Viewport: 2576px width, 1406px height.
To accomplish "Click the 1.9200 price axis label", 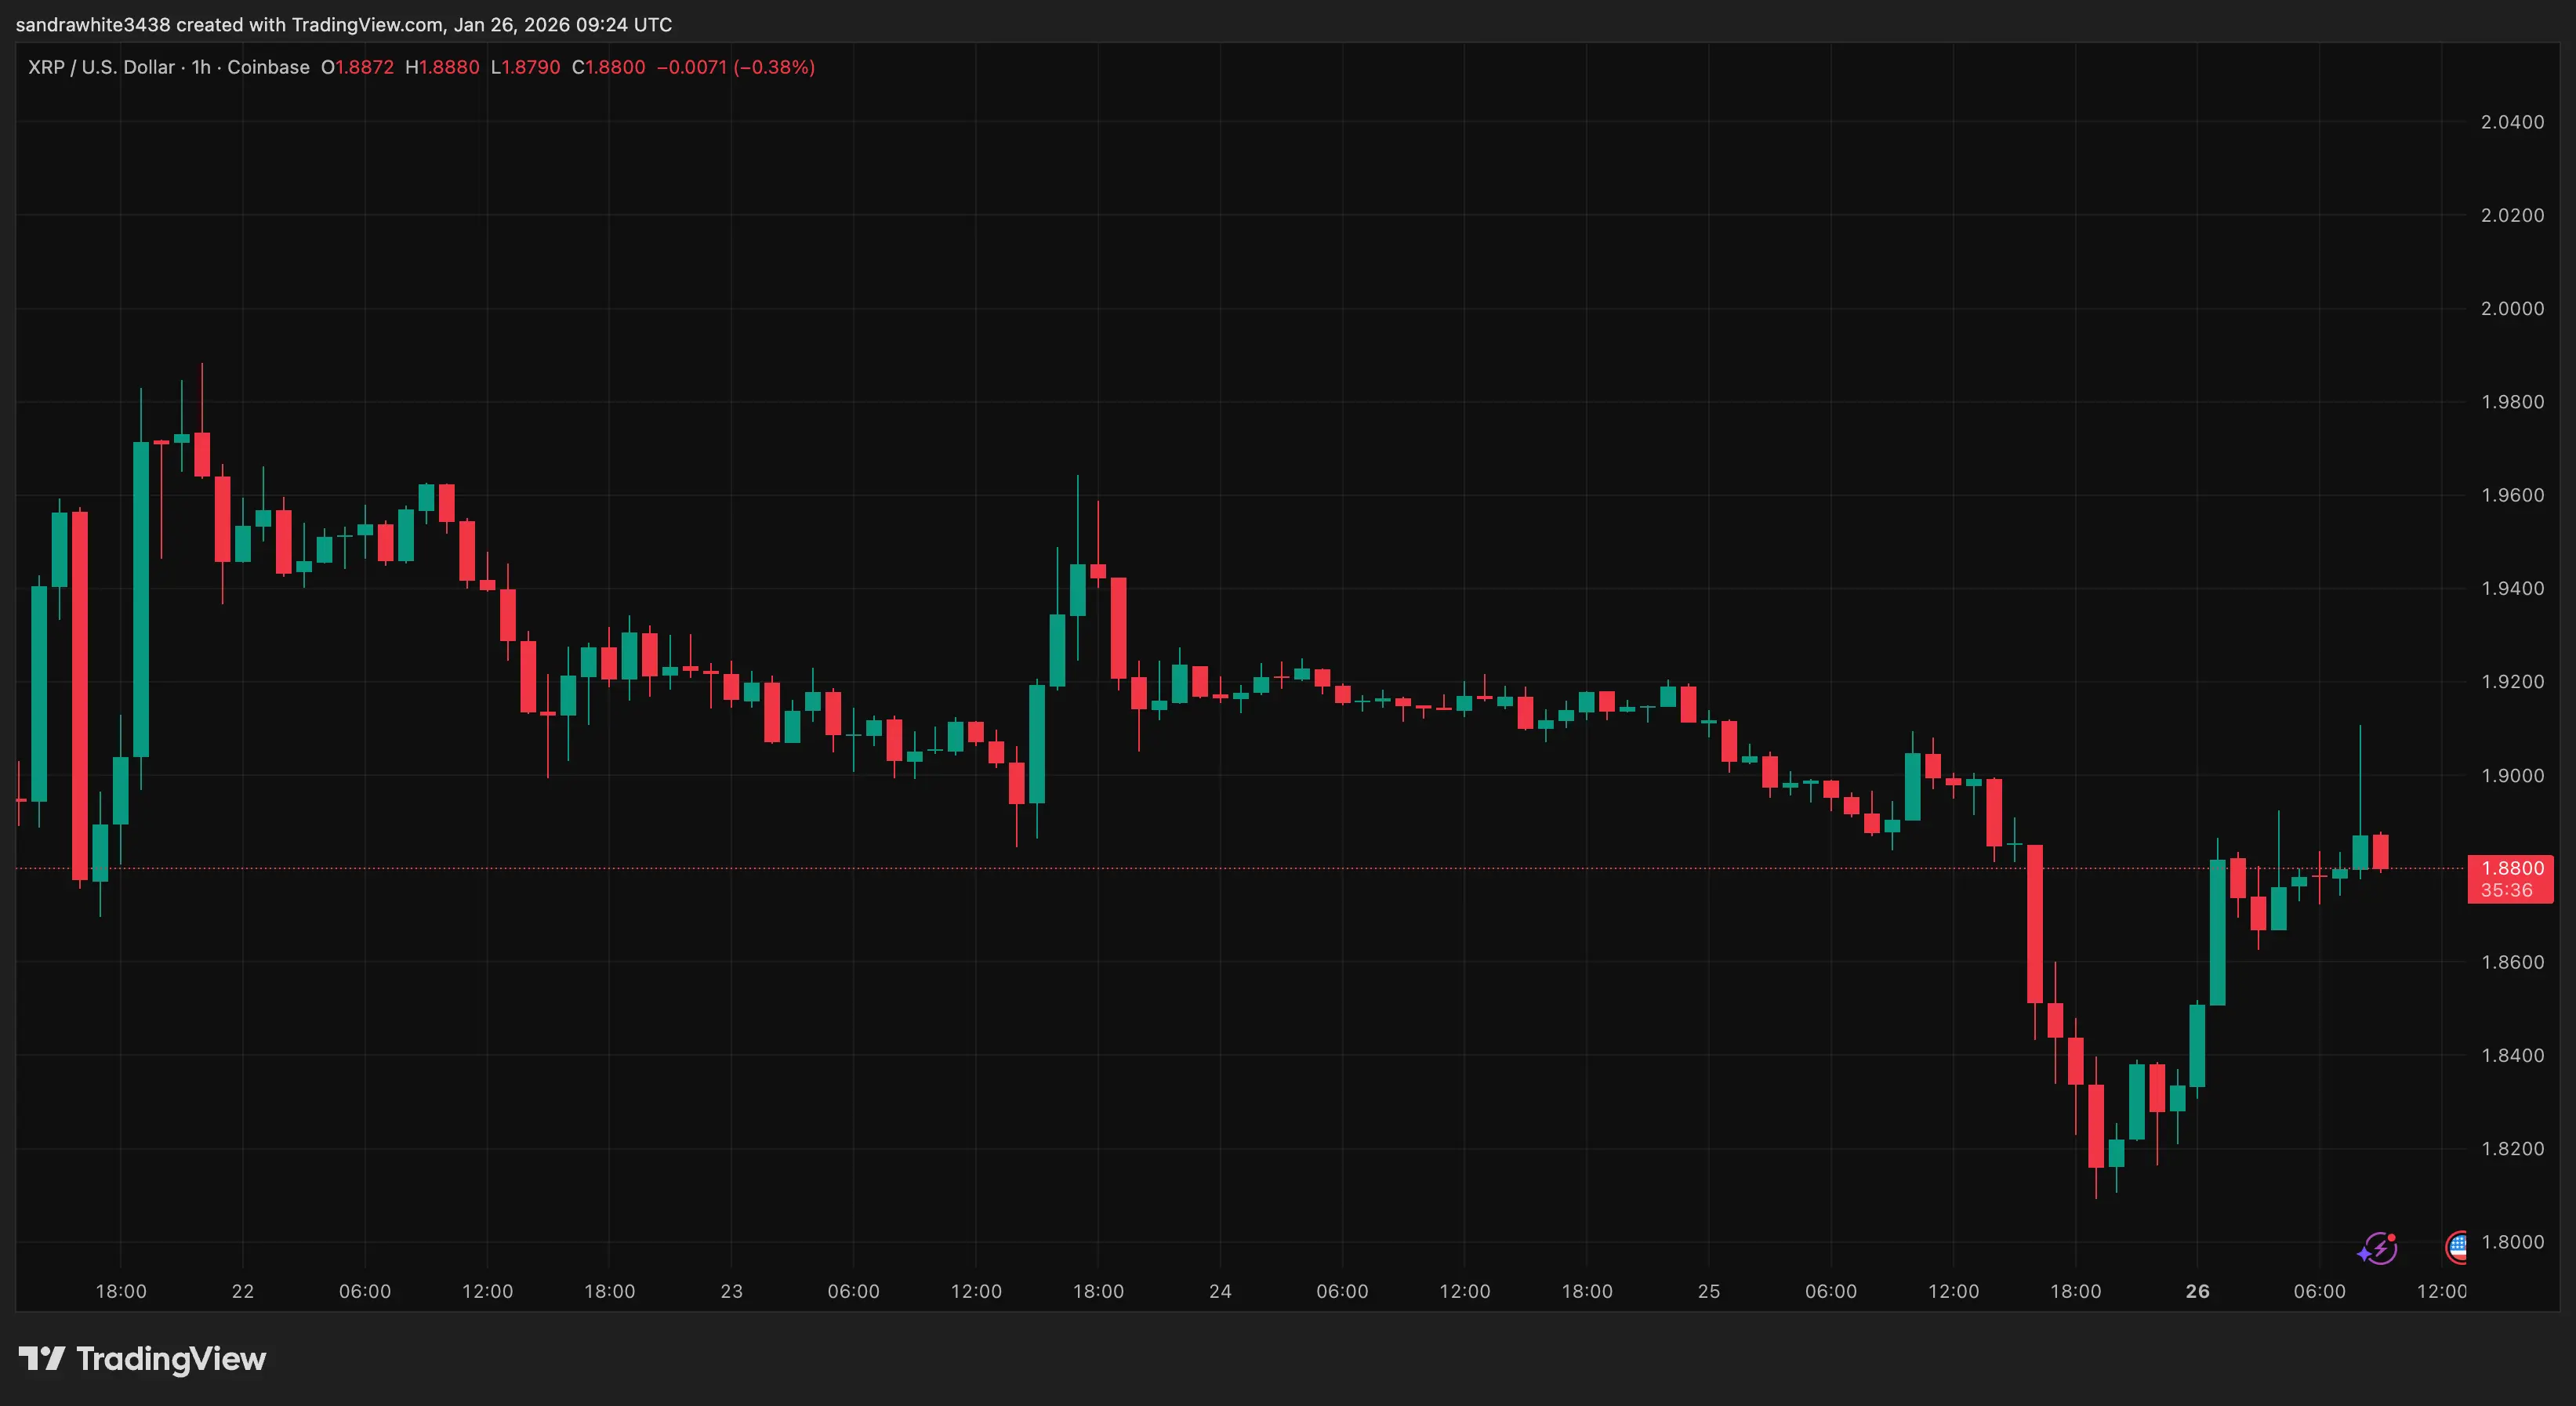I will (x=2512, y=682).
